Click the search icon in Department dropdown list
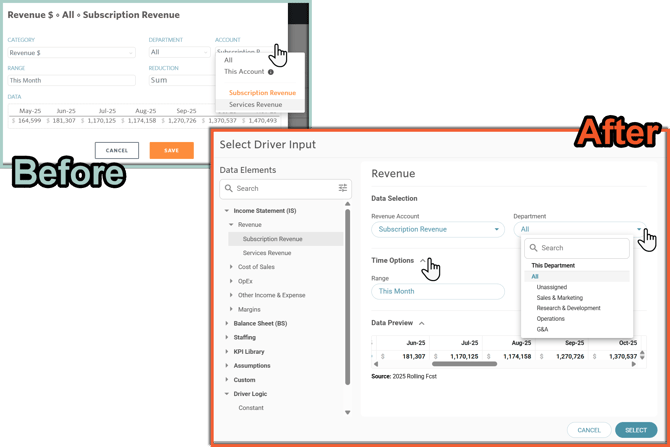 (533, 248)
